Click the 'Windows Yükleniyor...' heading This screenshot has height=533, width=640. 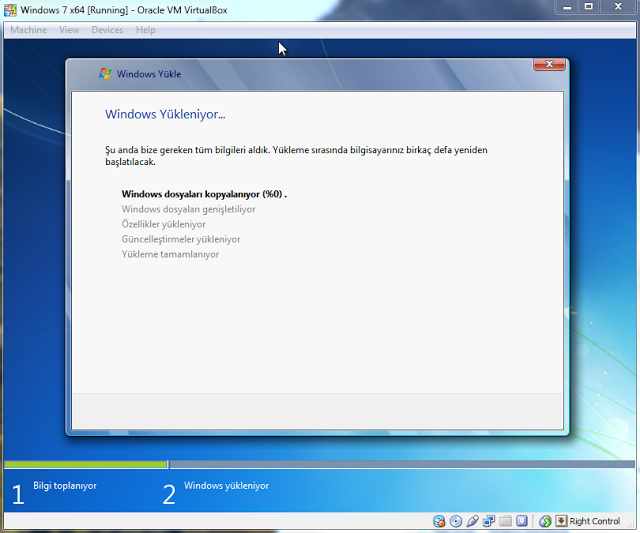(x=165, y=114)
